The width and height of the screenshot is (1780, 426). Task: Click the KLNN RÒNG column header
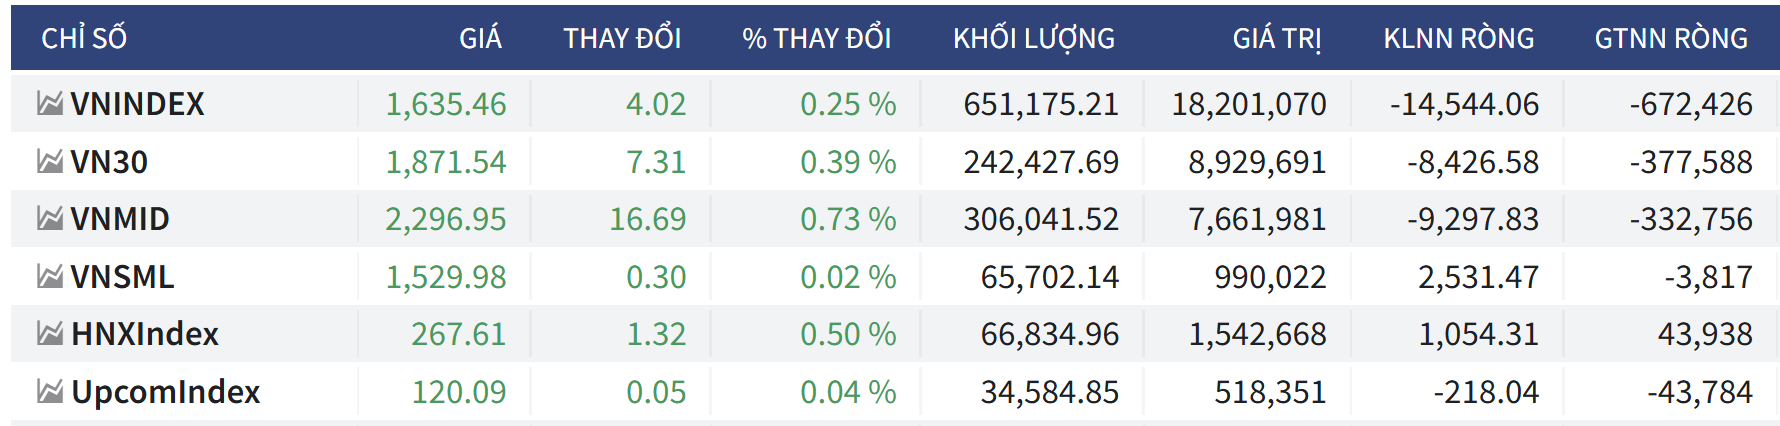pyautogui.click(x=1458, y=39)
